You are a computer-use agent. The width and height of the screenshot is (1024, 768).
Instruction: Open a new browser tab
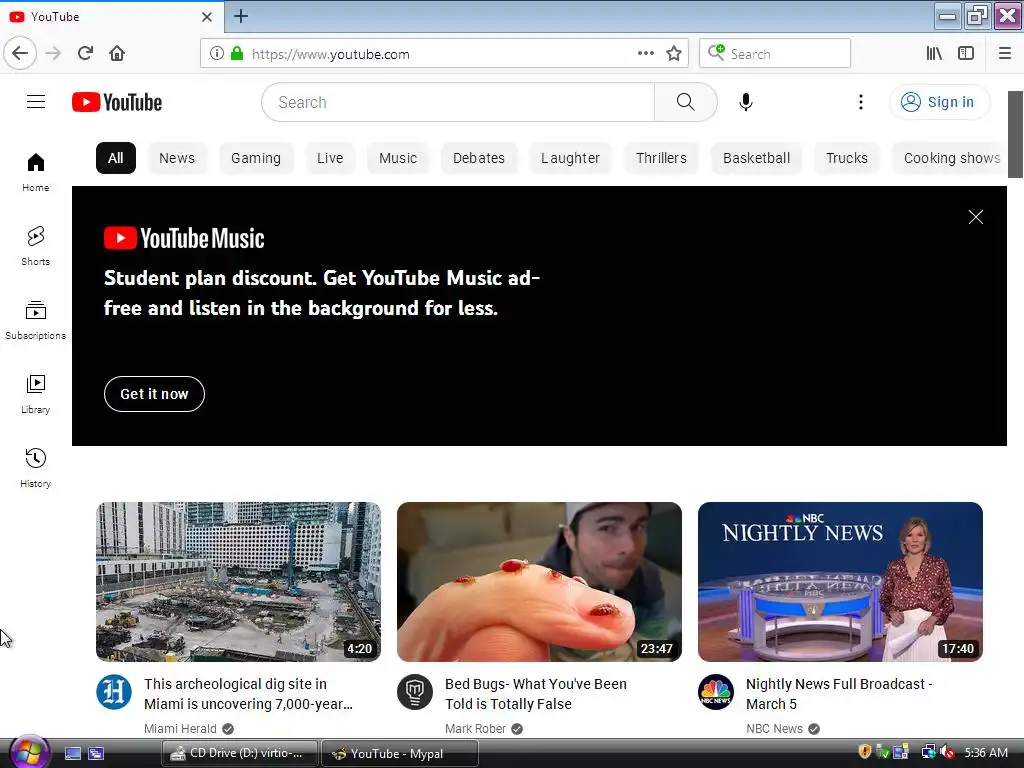coord(240,16)
